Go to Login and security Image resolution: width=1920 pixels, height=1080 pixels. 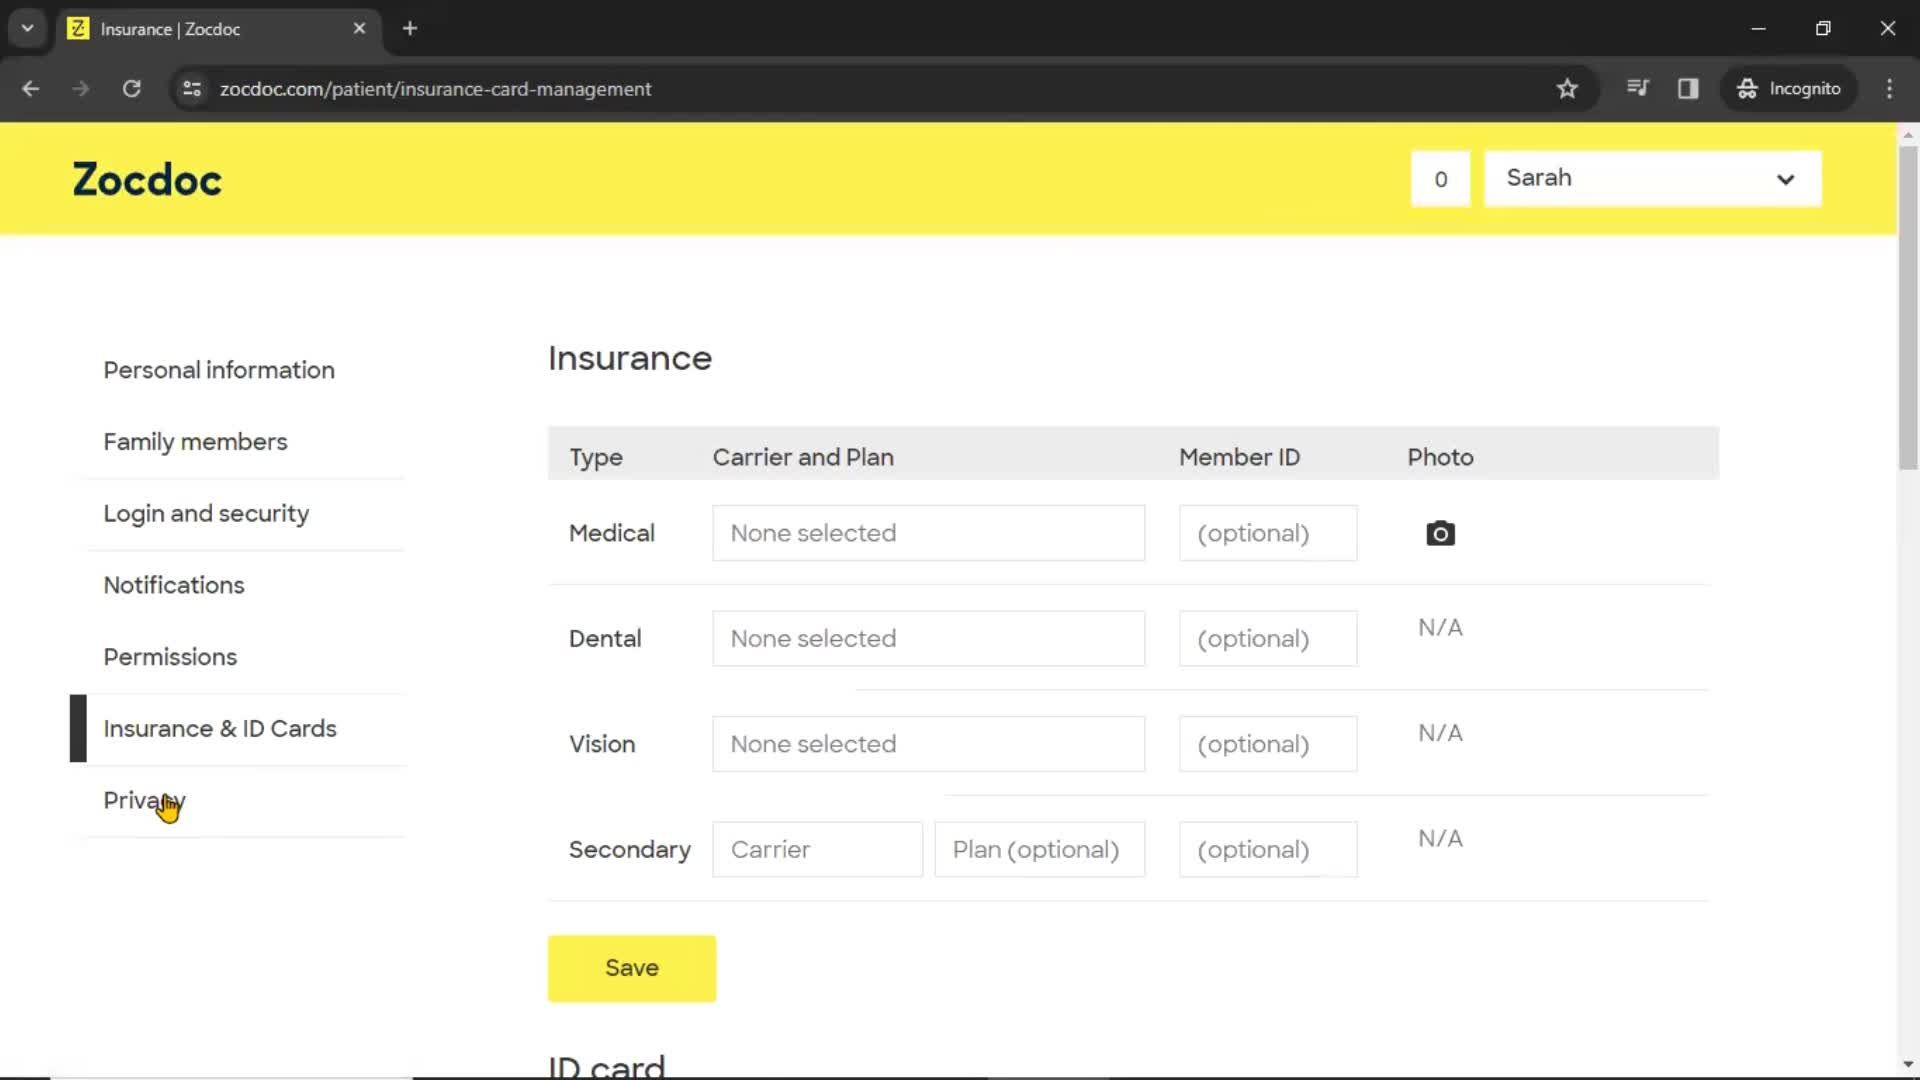(206, 513)
